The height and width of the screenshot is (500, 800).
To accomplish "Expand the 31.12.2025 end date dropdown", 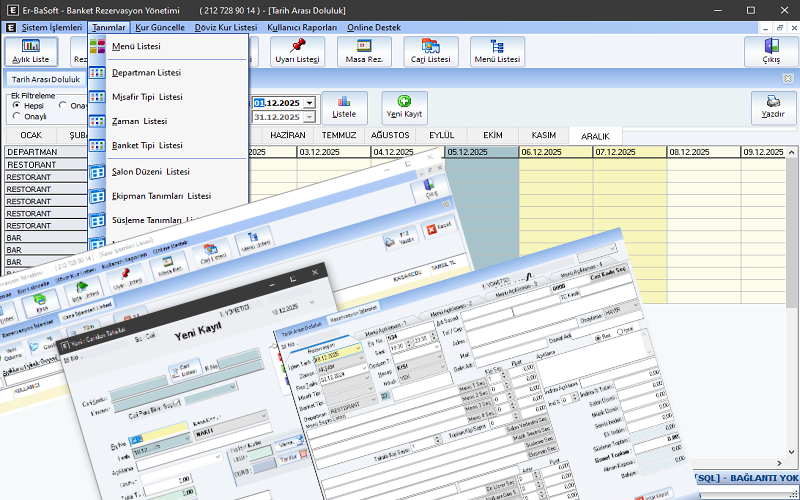I will (310, 117).
